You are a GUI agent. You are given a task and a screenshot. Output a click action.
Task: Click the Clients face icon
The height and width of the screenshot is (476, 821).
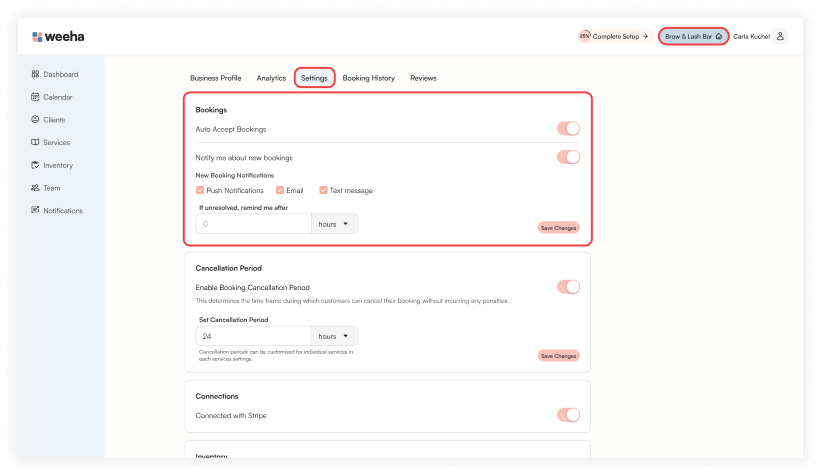[35, 119]
